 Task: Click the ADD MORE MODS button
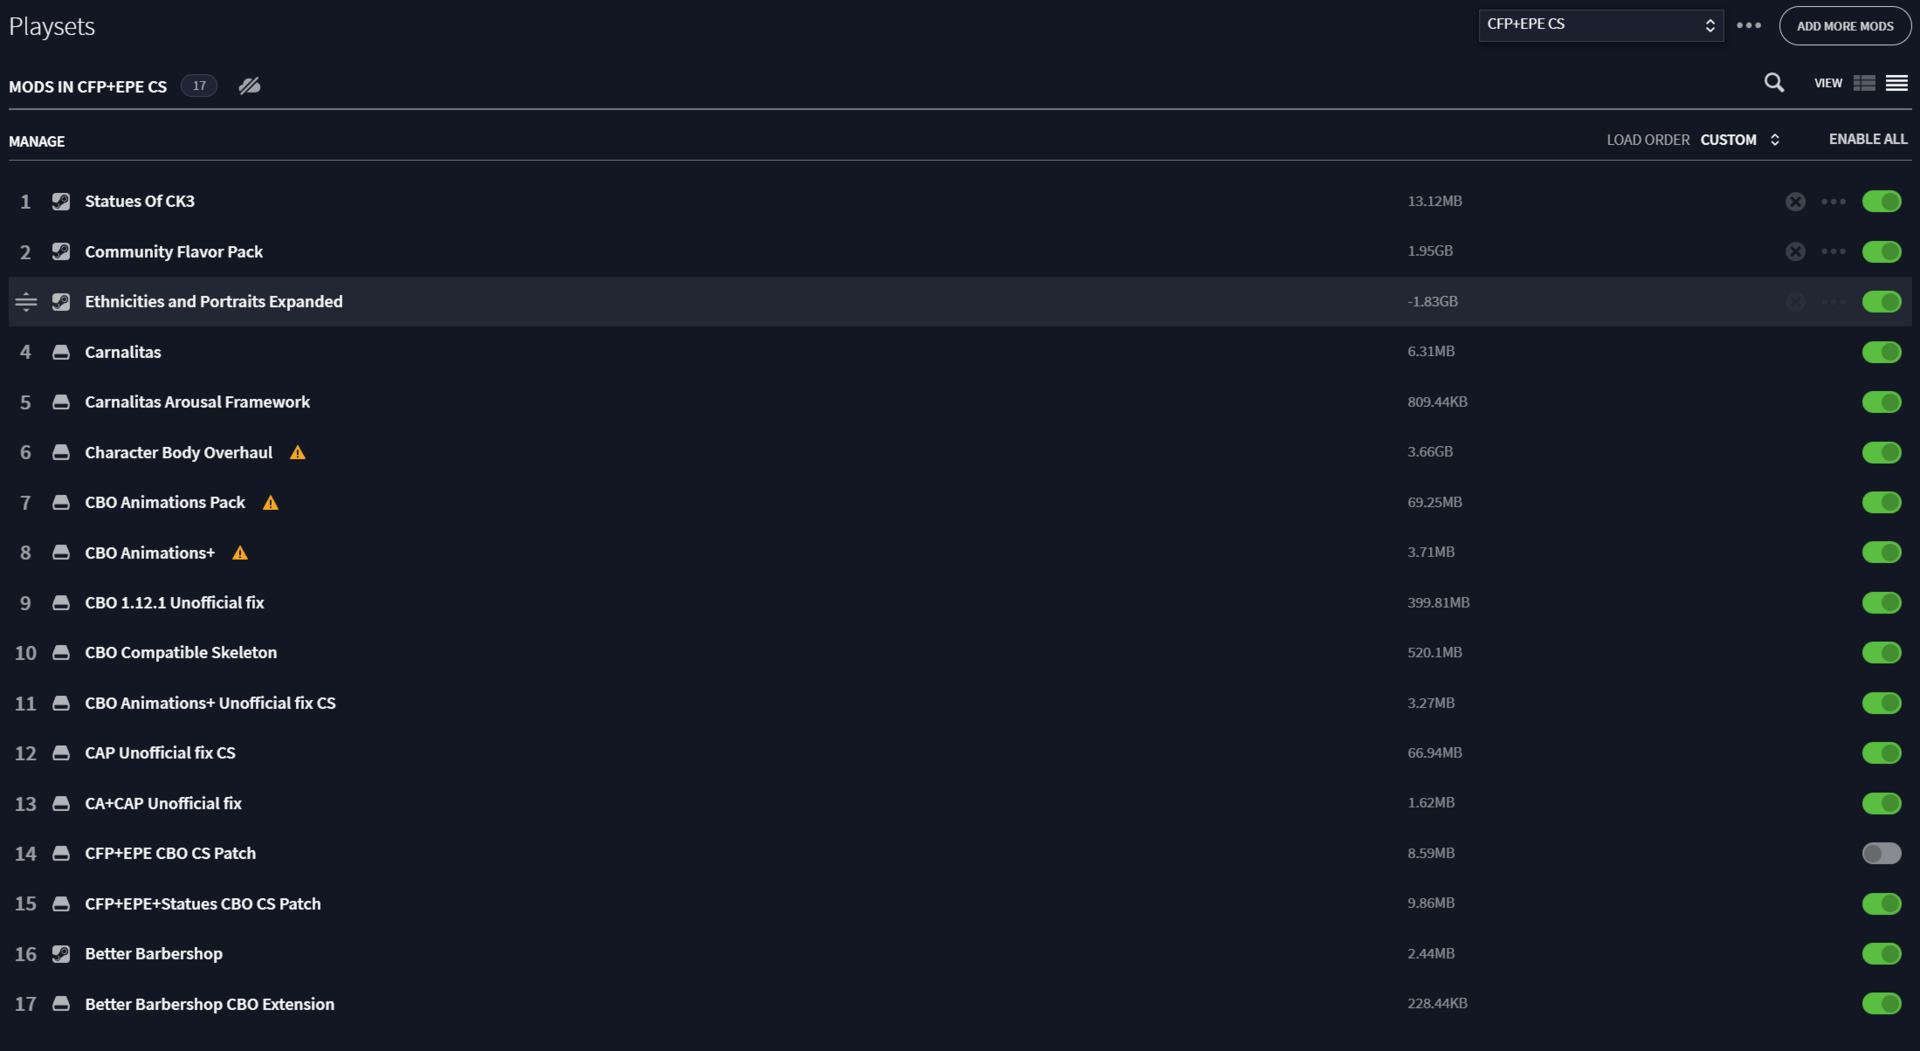(1845, 26)
